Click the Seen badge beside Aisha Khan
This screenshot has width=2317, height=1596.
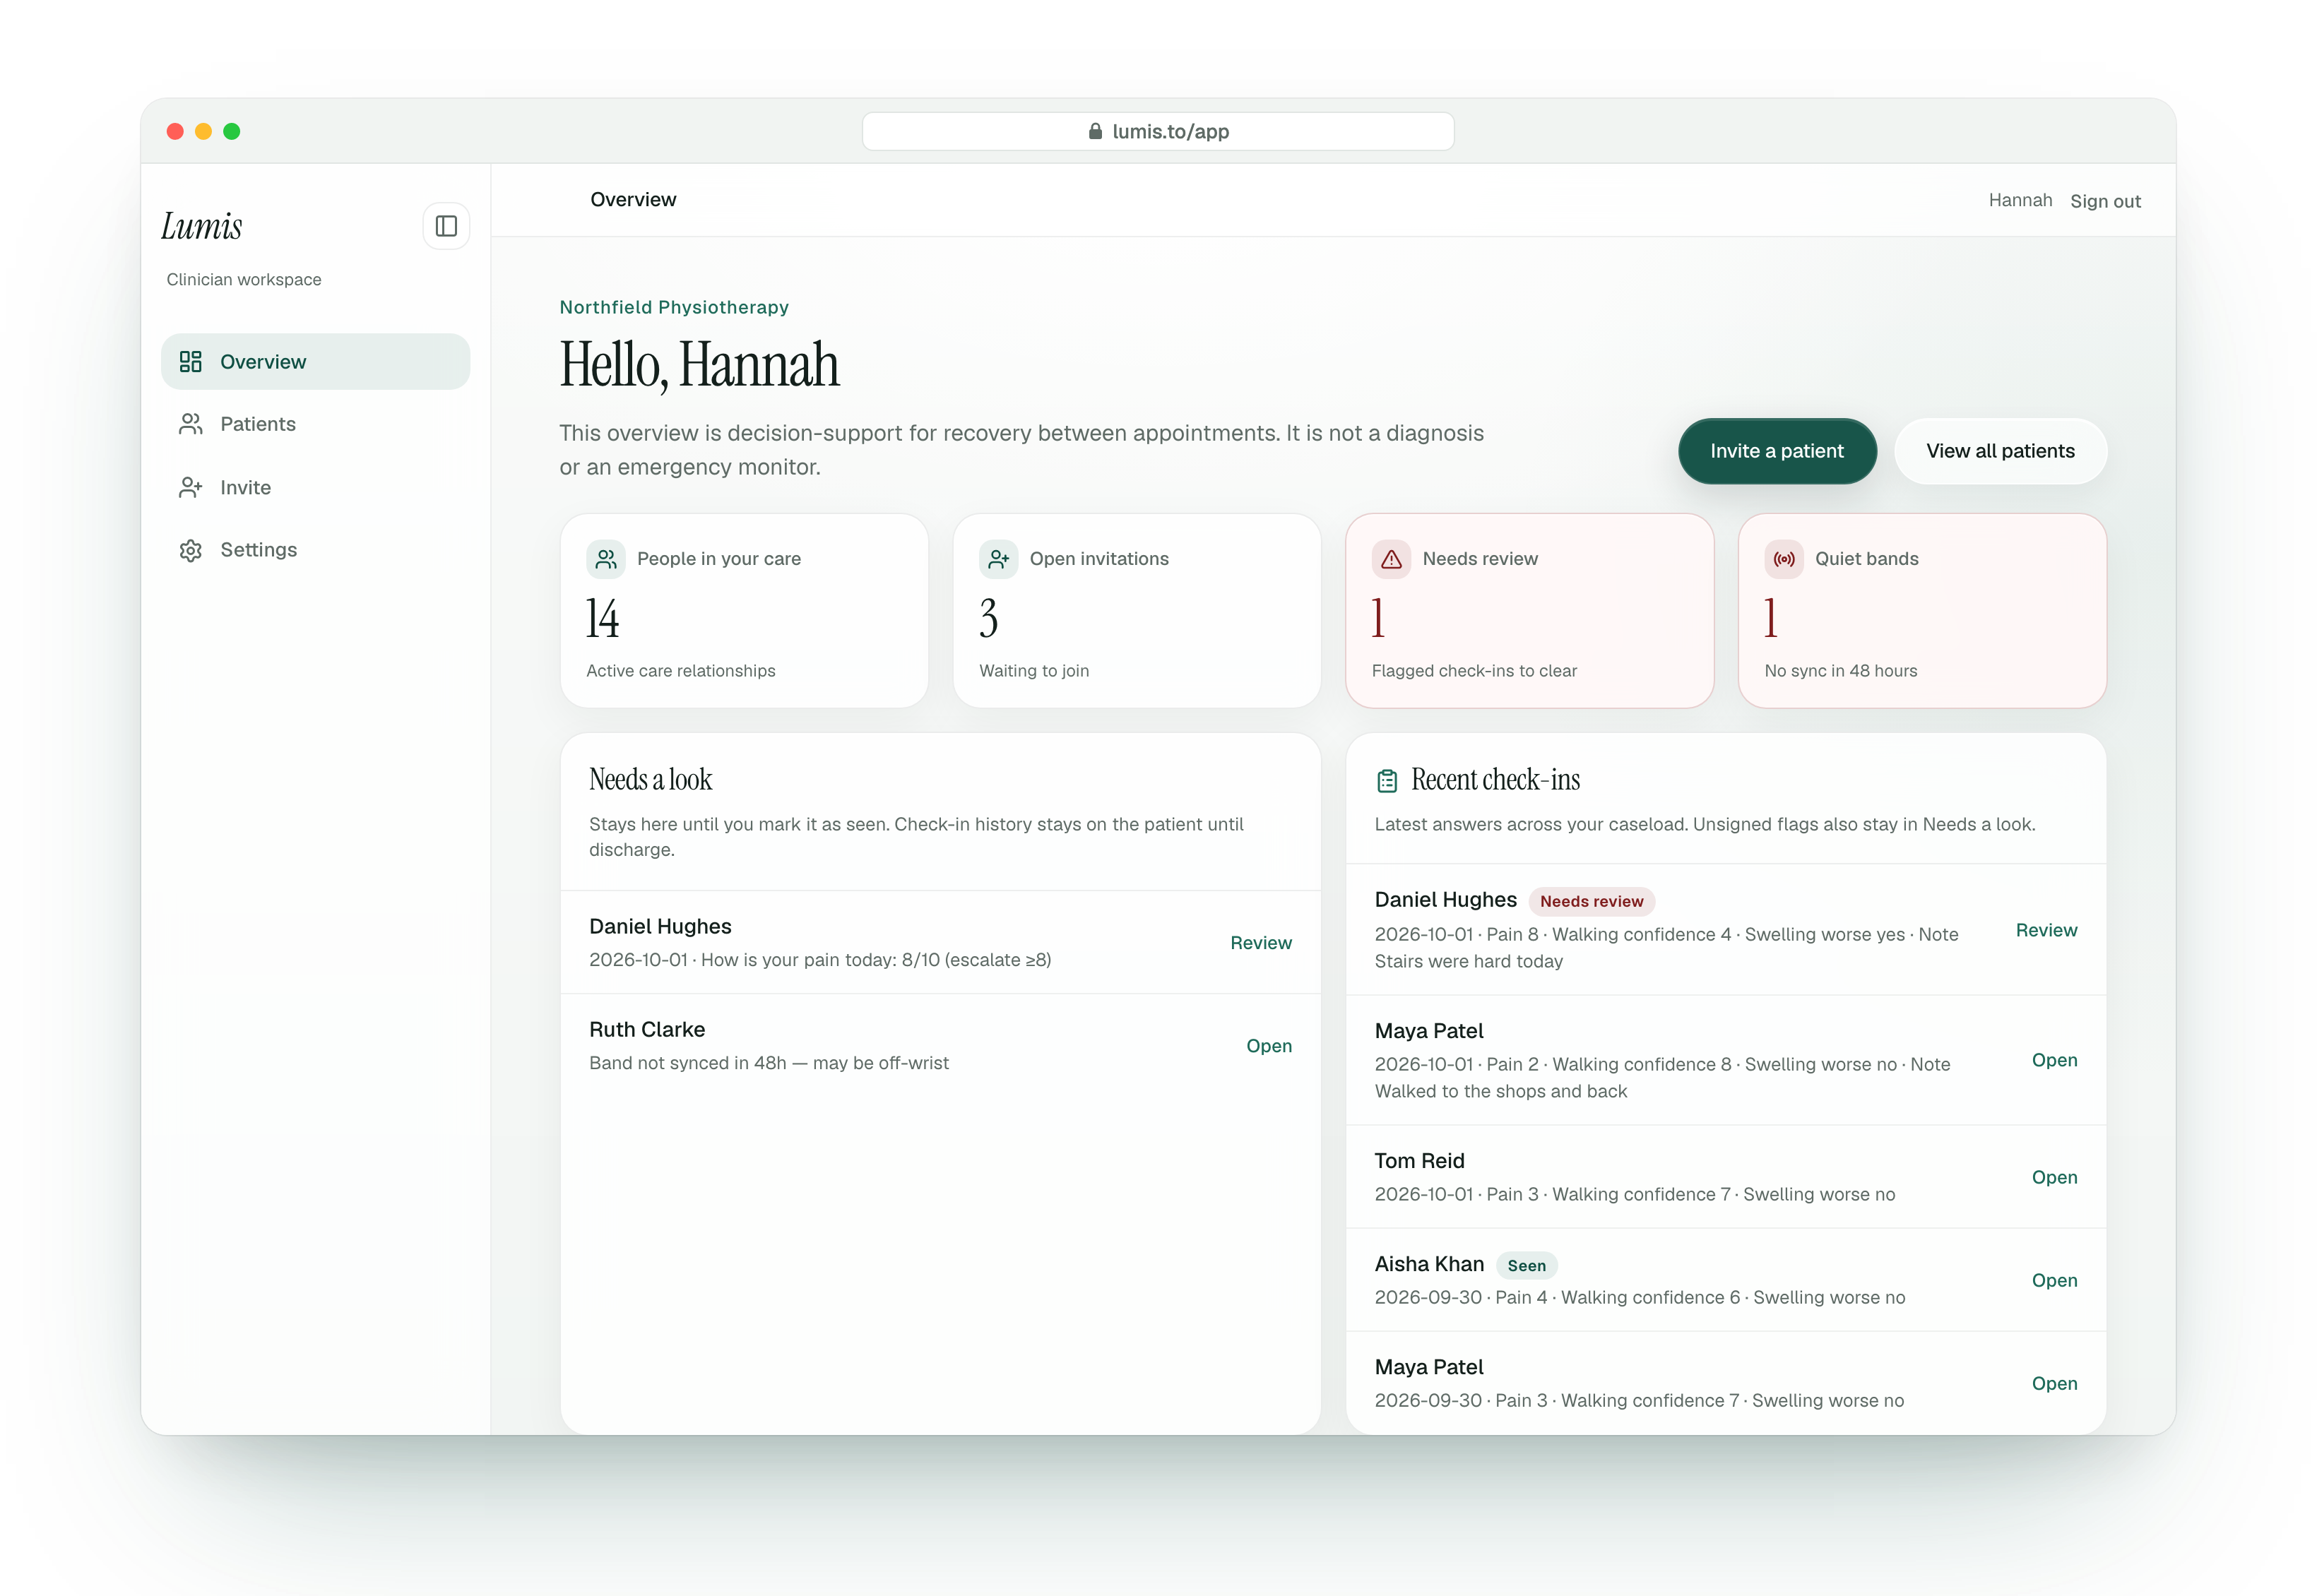[1526, 1265]
